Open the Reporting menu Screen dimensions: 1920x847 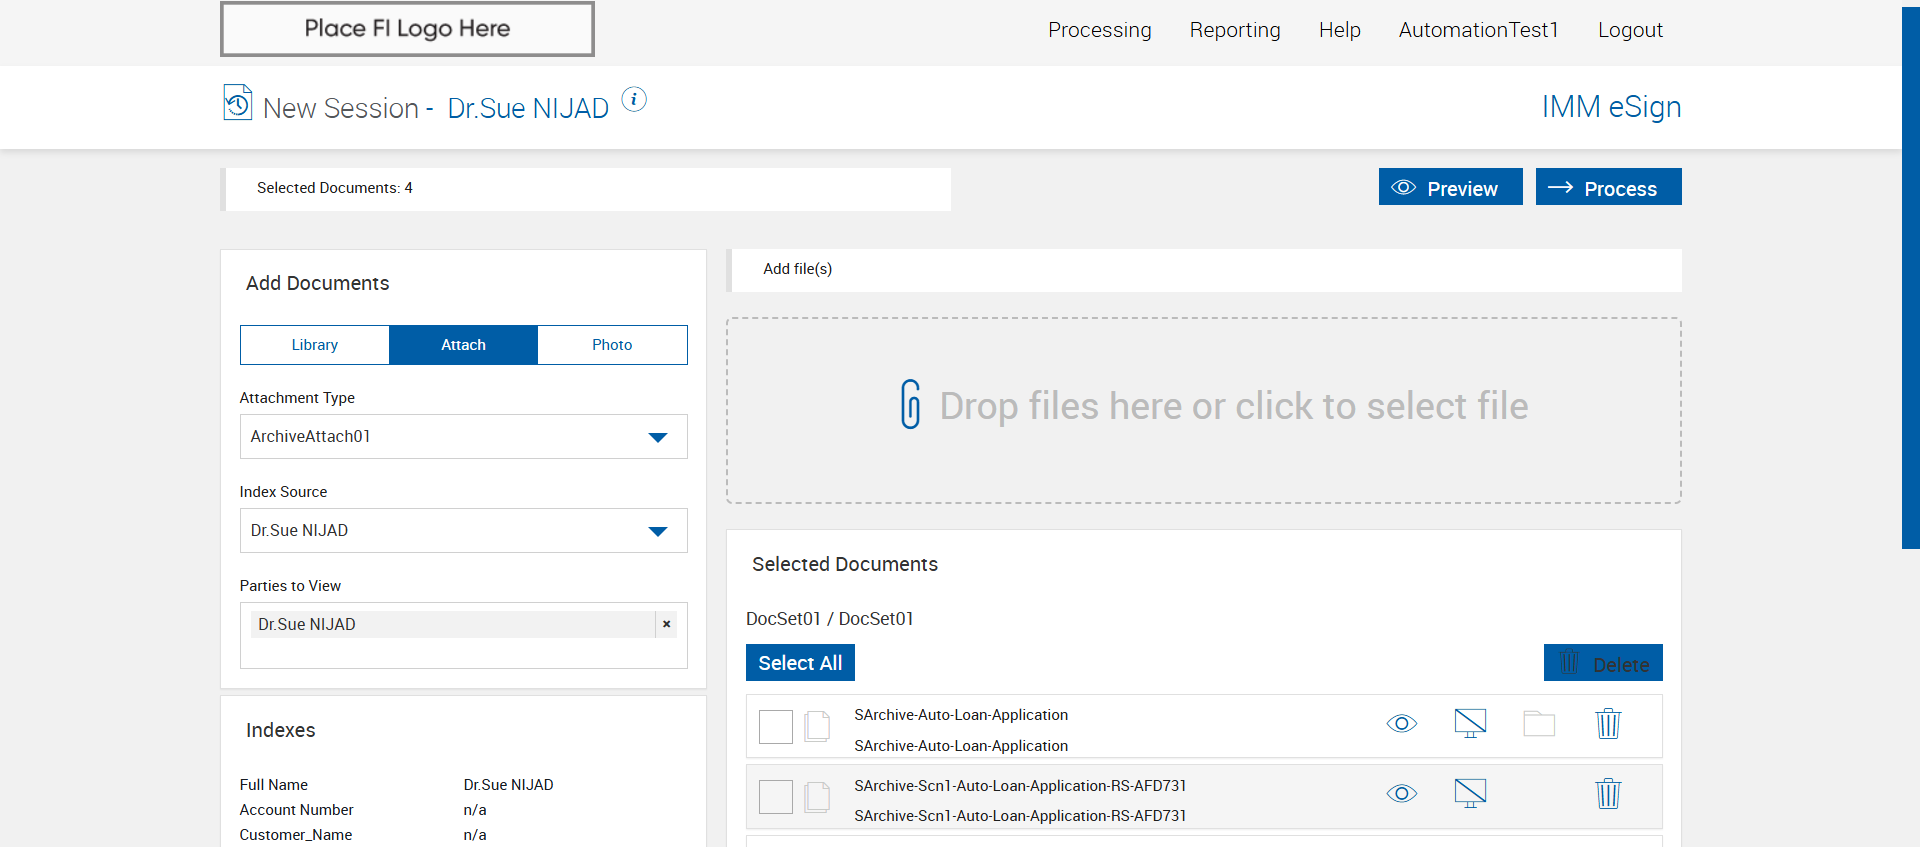(1235, 30)
